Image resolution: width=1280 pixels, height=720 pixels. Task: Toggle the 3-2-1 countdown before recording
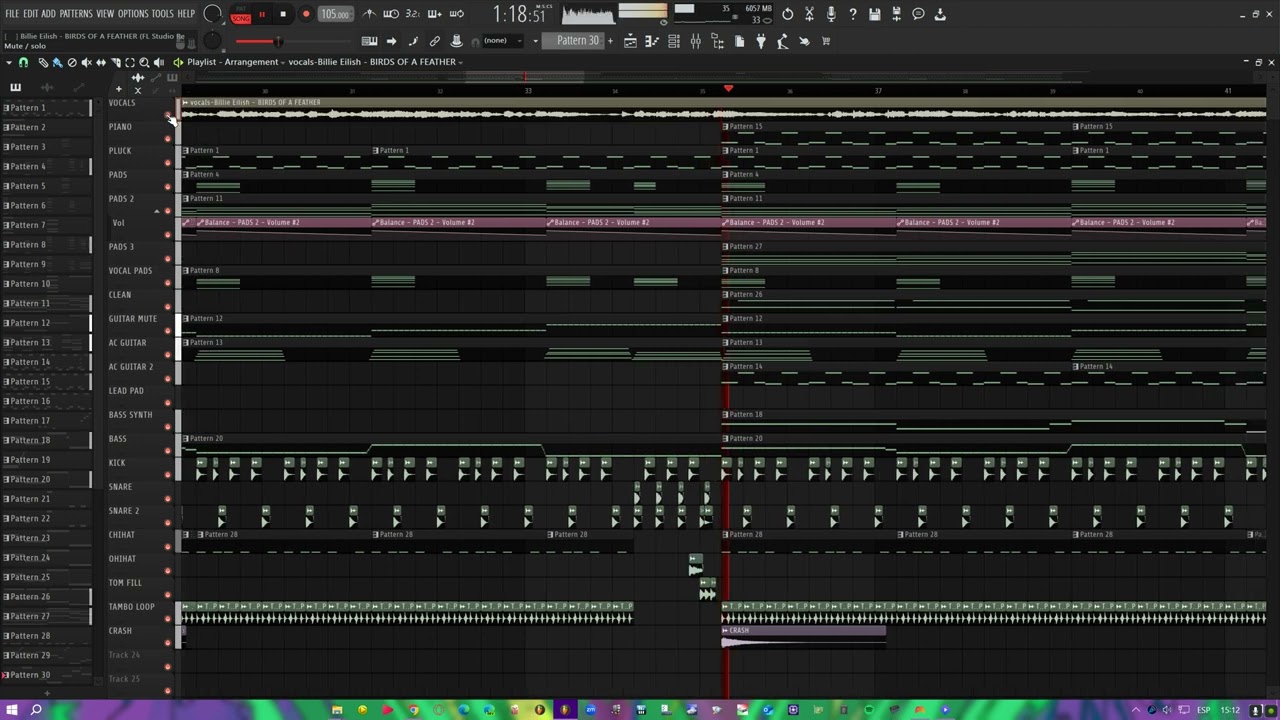point(413,14)
